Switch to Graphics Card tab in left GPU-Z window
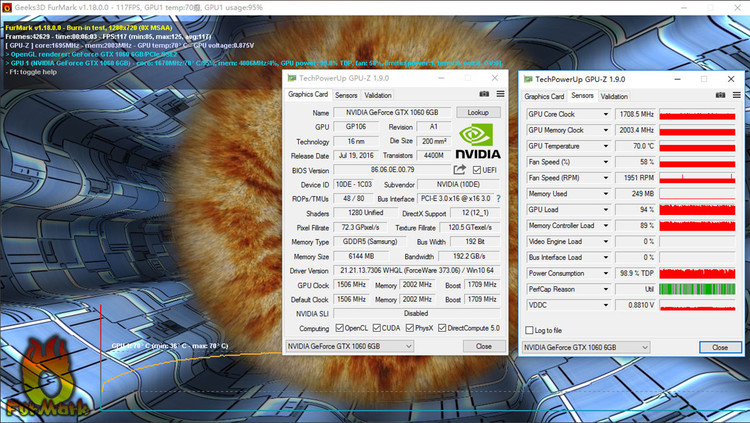750x423 pixels. (308, 94)
